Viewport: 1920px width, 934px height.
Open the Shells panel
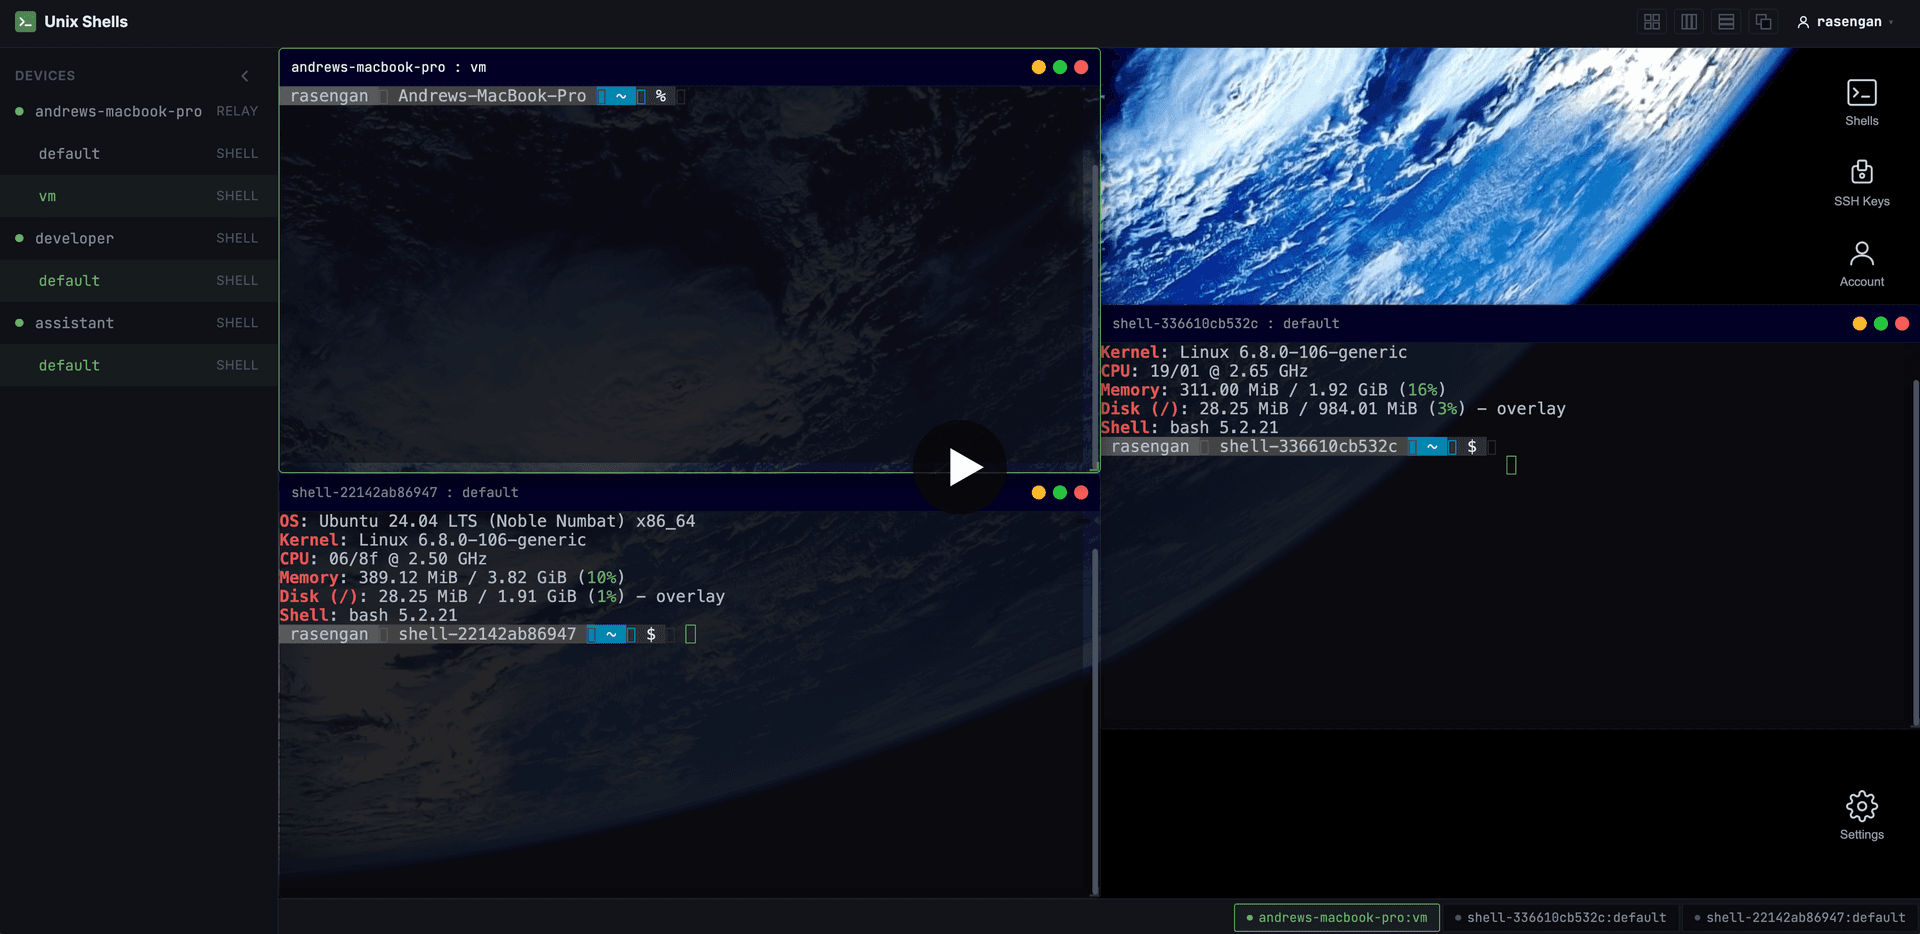pos(1861,103)
